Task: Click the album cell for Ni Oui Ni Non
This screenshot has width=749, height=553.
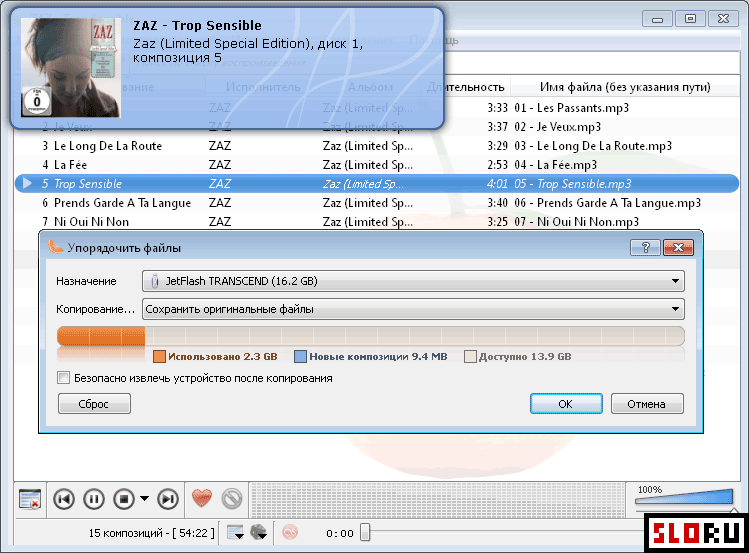Action: coord(368,222)
